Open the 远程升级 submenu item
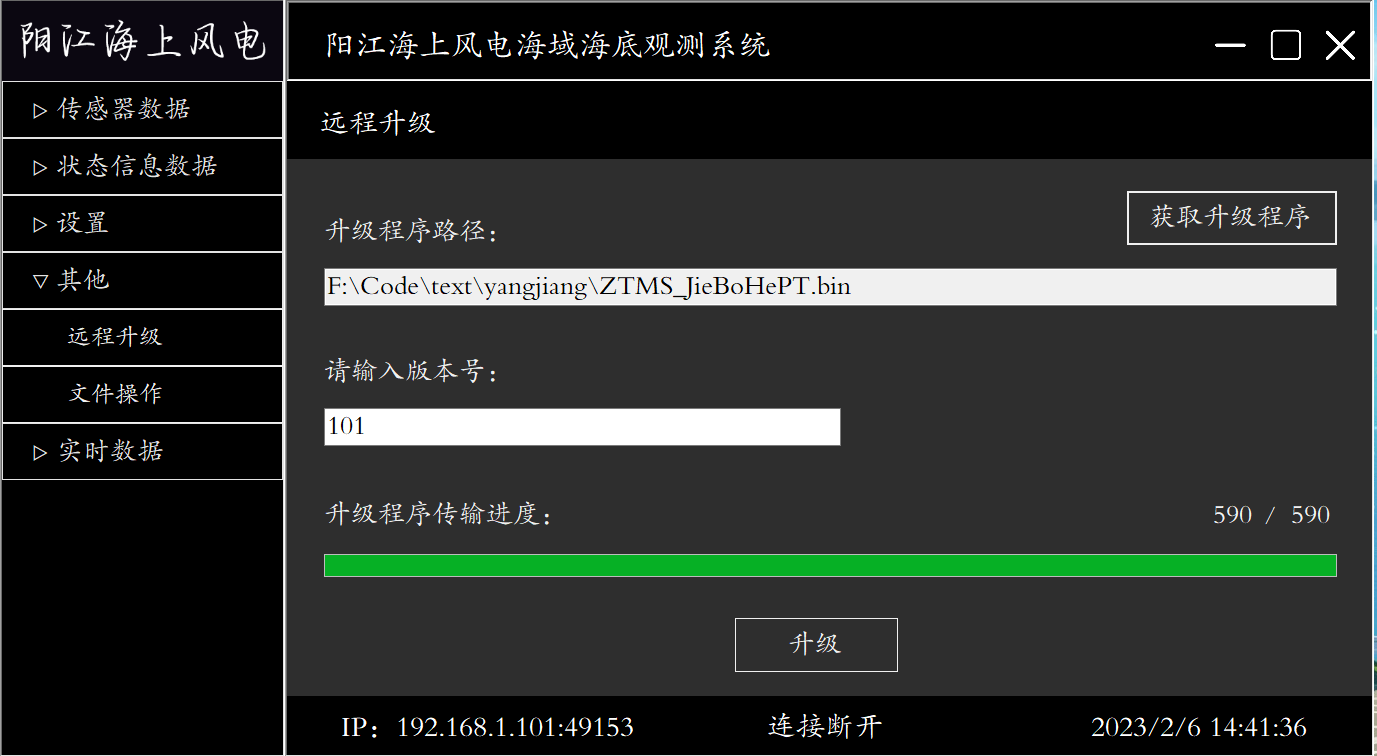The height and width of the screenshot is (756, 1377). coord(142,337)
